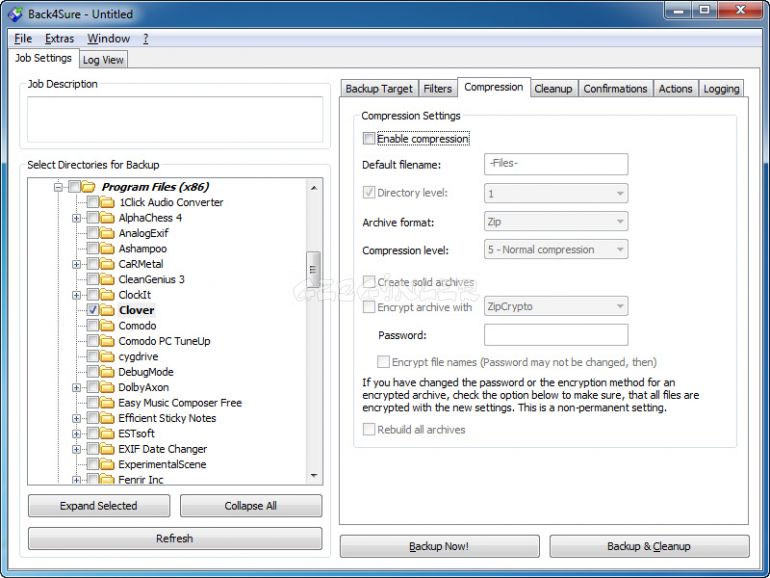Click the Default filename input field
The width and height of the screenshot is (770, 578).
[x=556, y=164]
